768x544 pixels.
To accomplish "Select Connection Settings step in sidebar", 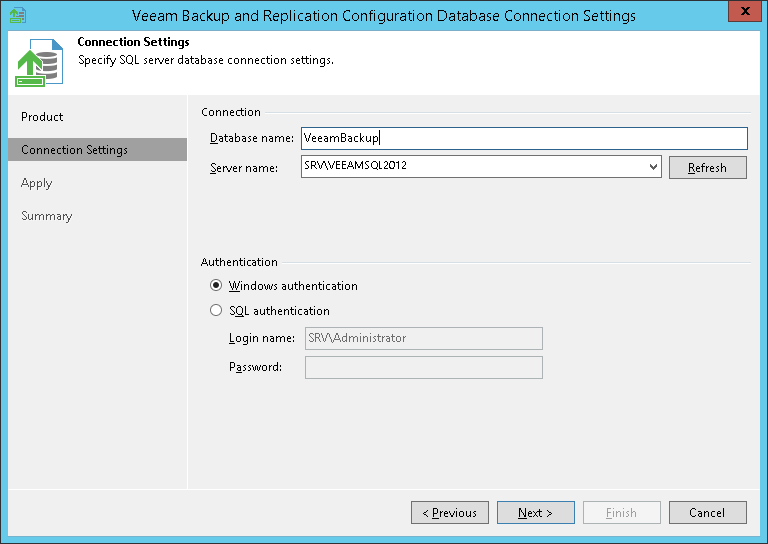I will [74, 150].
